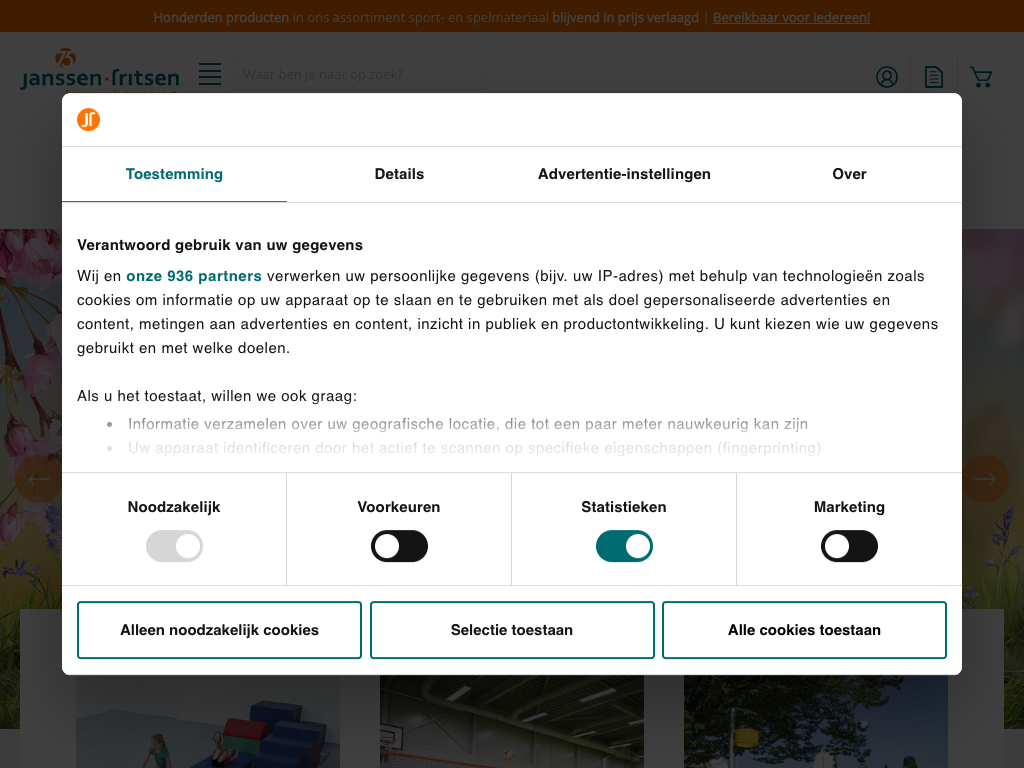This screenshot has width=1024, height=768.
Task: Open the 'onze 936 partners' link
Action: coord(194,276)
